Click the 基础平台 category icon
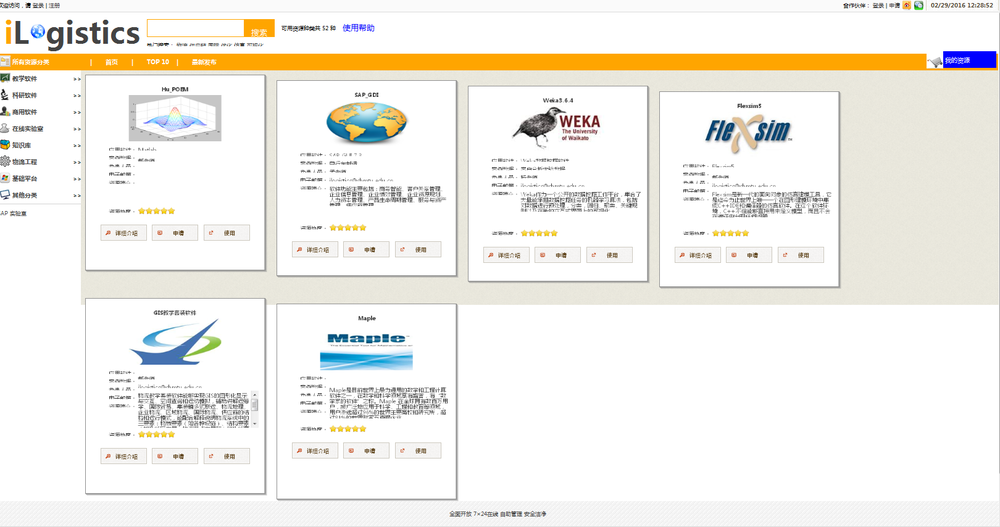1000x527 pixels. click(5, 178)
